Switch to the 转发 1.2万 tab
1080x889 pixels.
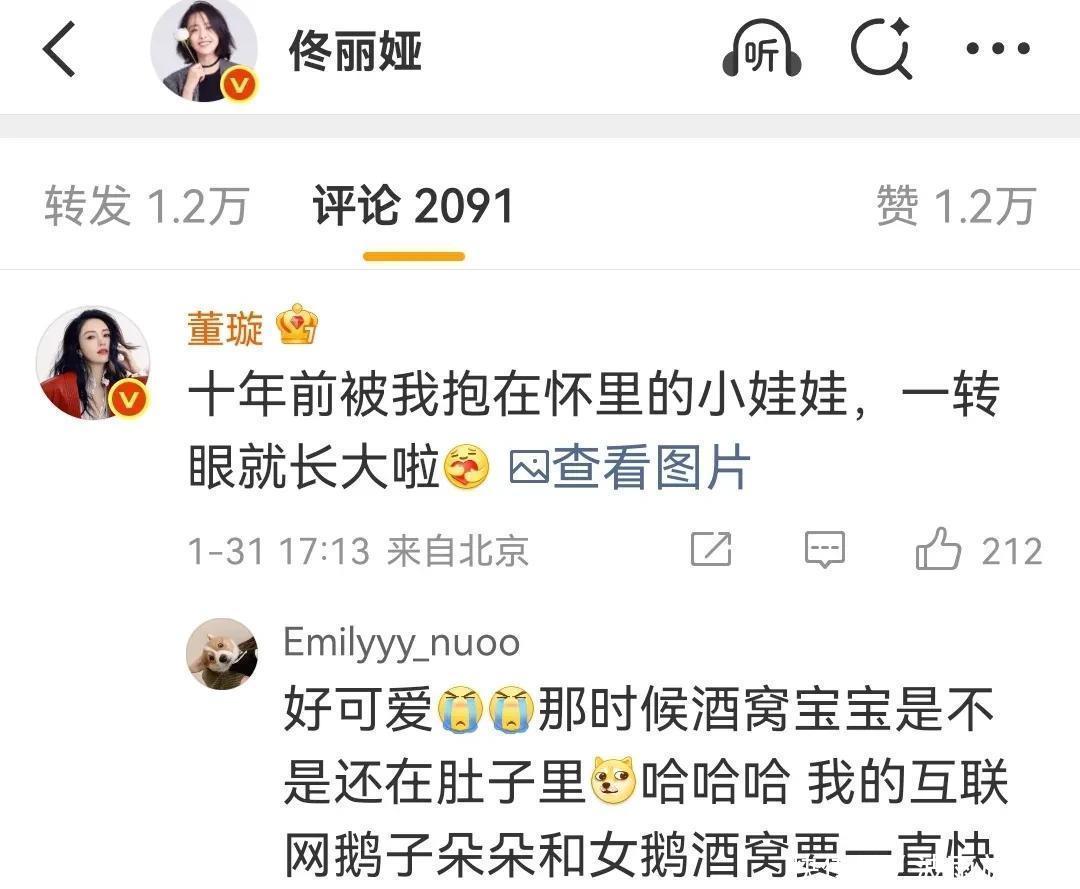pos(146,205)
